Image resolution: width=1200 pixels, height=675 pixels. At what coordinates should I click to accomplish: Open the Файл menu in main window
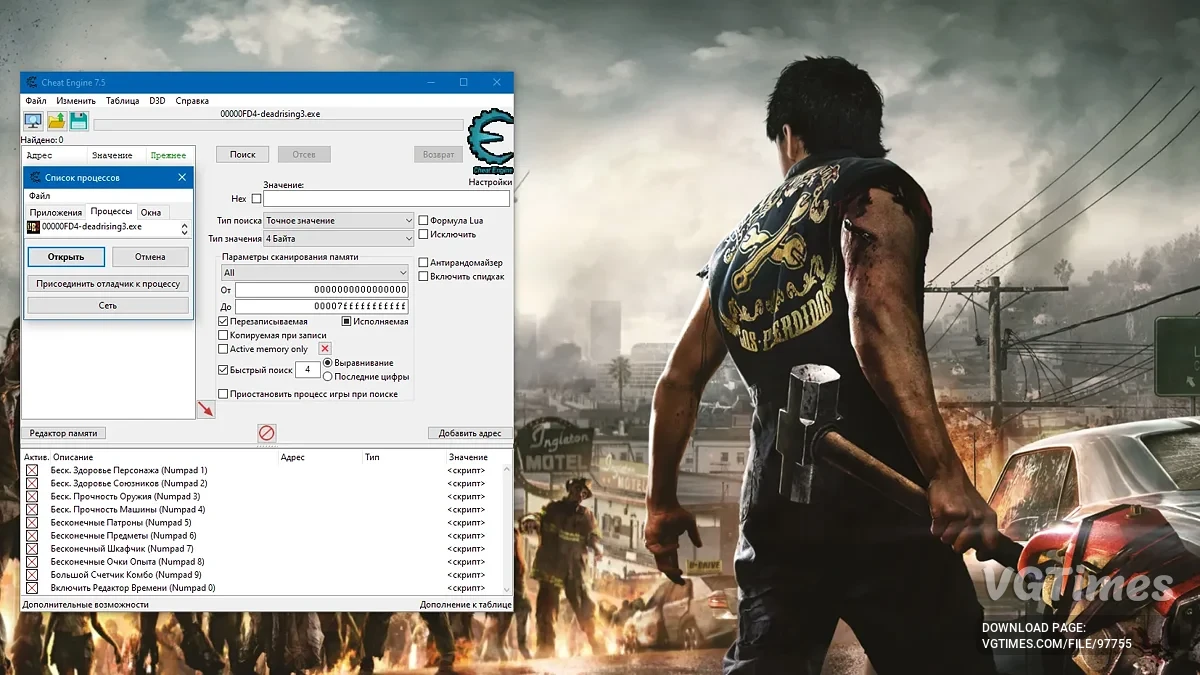36,101
